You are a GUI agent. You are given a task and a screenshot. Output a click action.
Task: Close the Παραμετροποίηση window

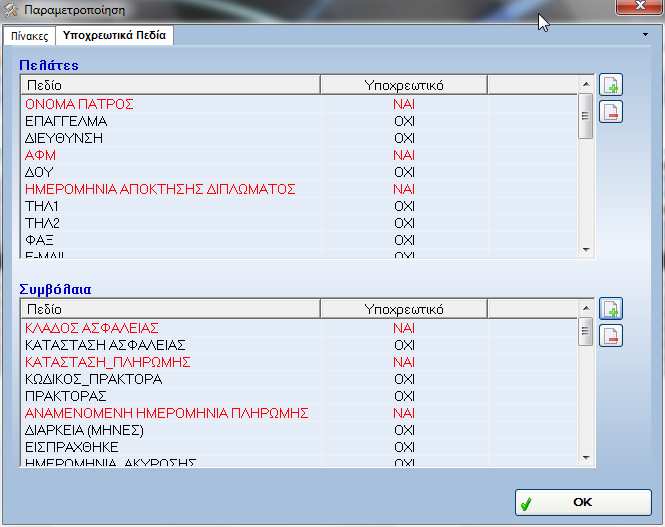(640, 6)
